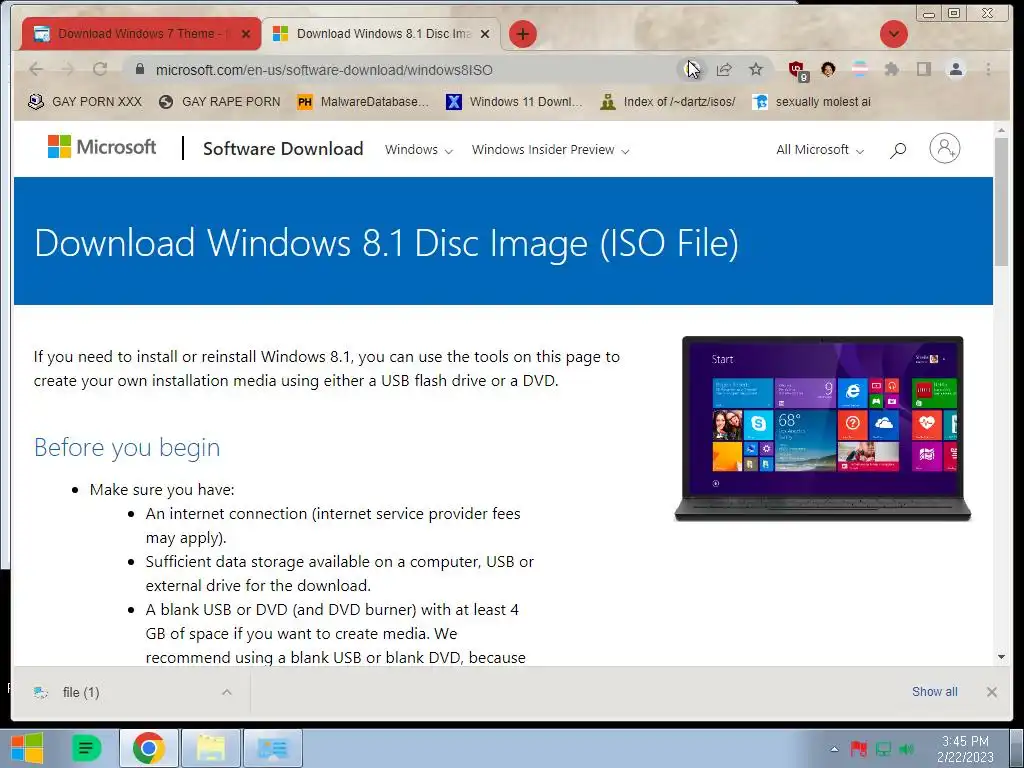
Task: Open the site search magnifier
Action: pos(898,150)
